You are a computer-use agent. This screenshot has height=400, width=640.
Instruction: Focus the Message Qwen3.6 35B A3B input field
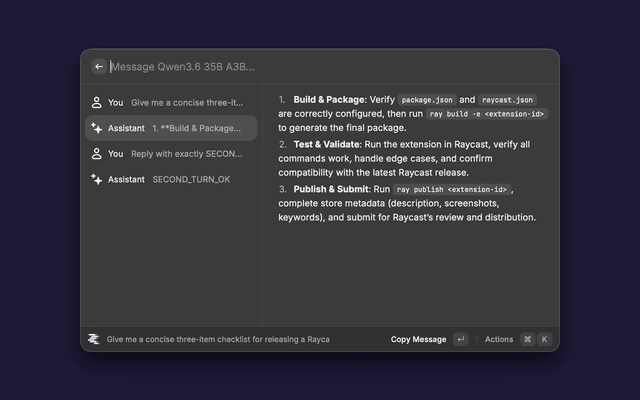pyautogui.click(x=331, y=67)
